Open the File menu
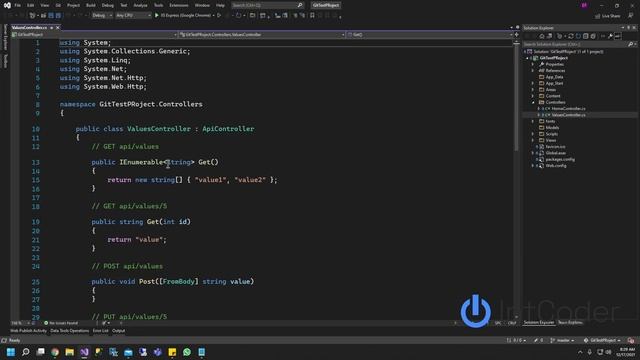Viewport: 640px width, 360px height. [x=17, y=5]
